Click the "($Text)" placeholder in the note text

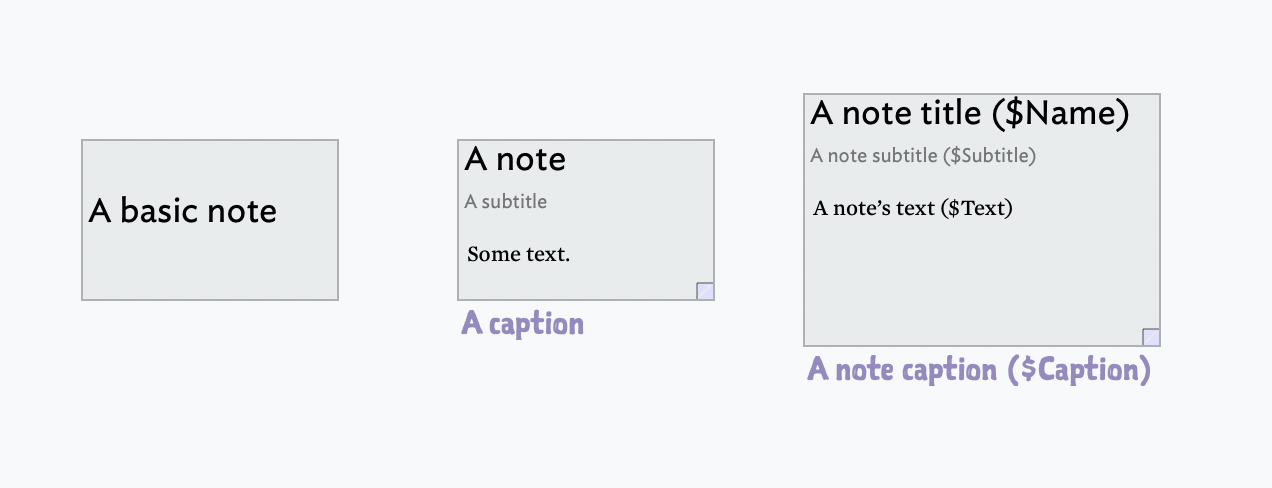pyautogui.click(x=977, y=208)
